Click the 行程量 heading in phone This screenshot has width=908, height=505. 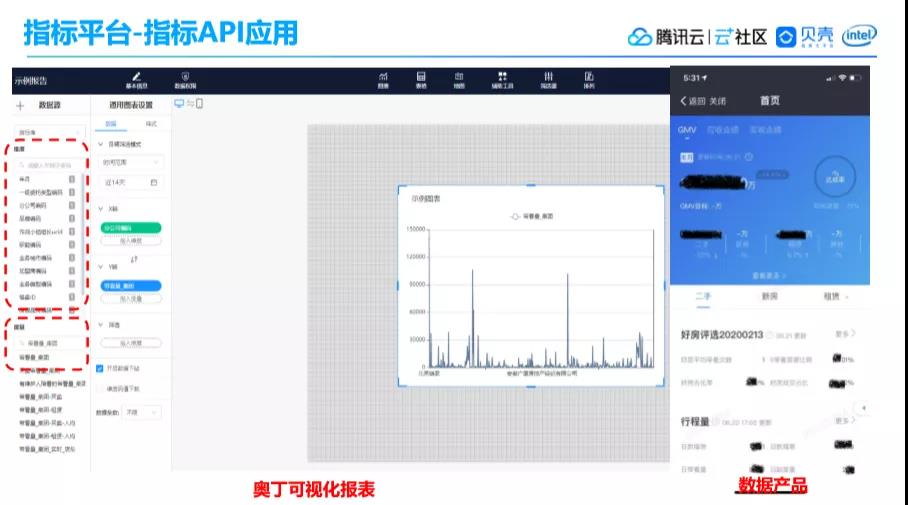pyautogui.click(x=695, y=421)
